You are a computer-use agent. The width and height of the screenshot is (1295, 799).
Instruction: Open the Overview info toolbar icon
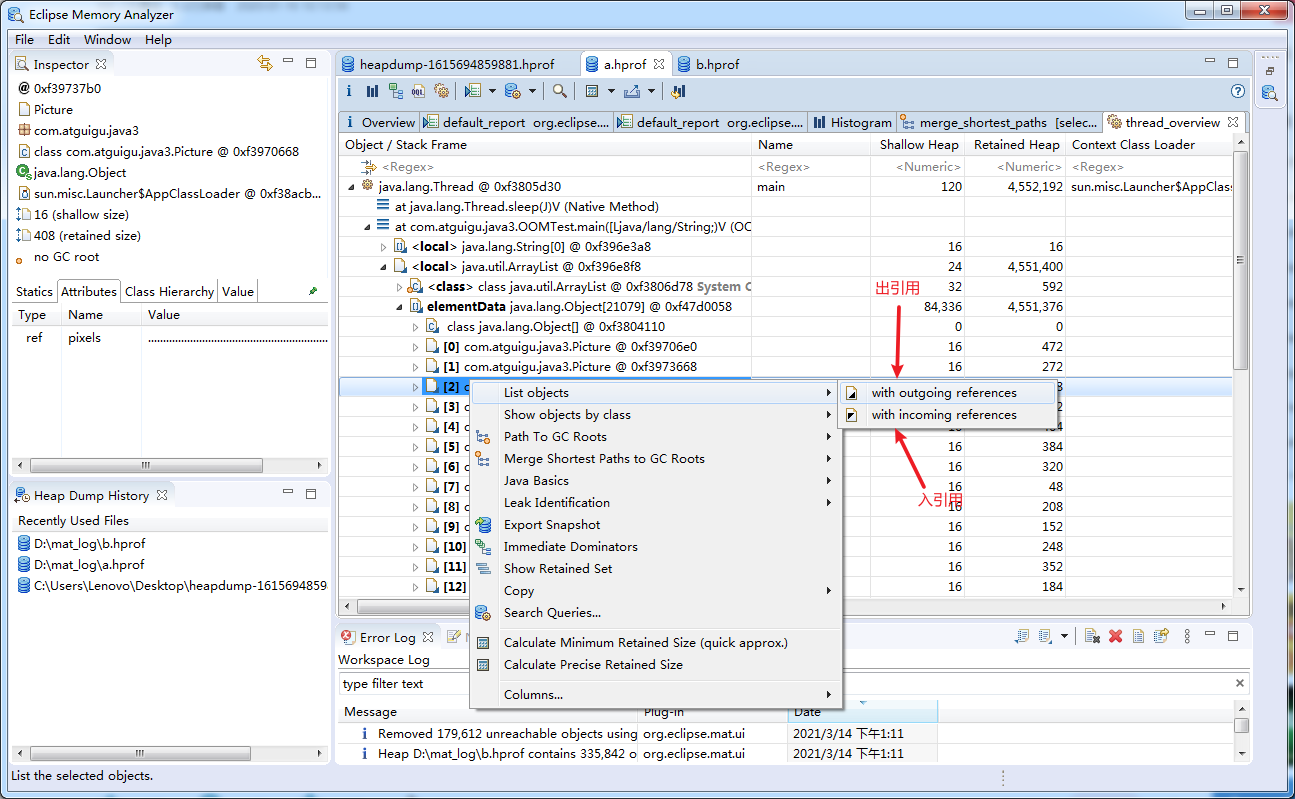[x=348, y=91]
